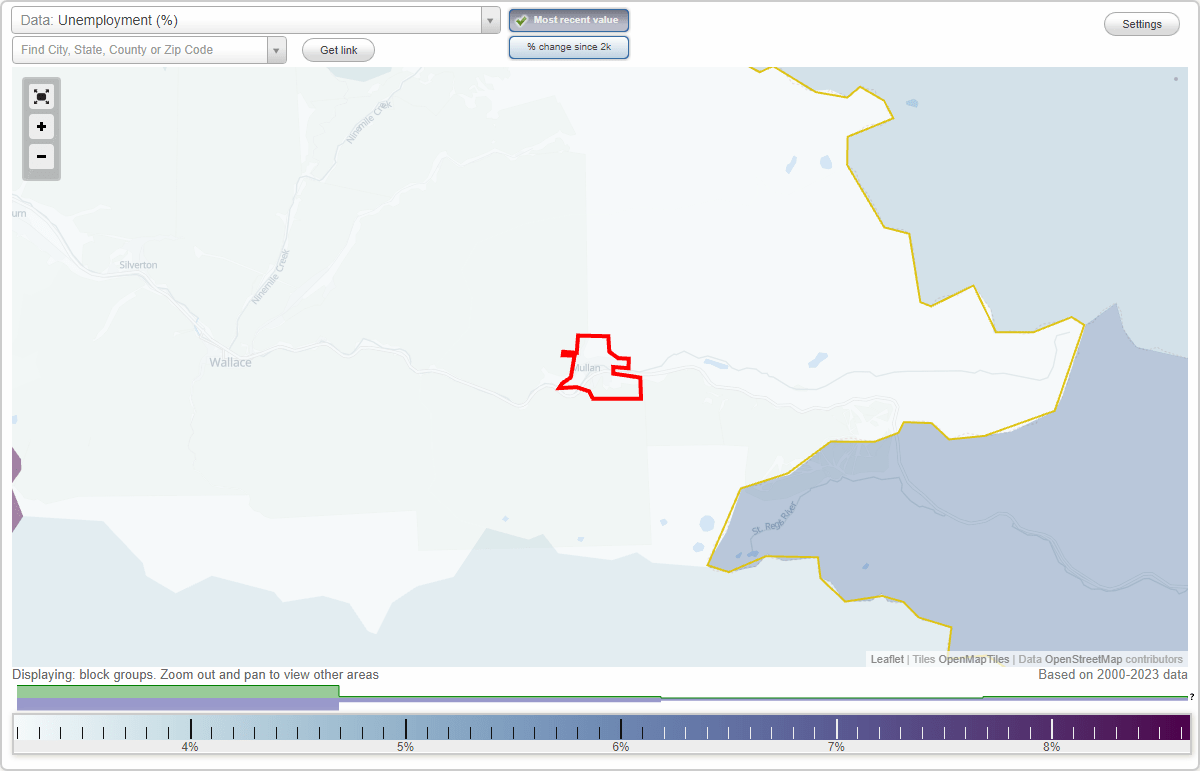Click the Wallace town label on map
1200x771 pixels.
[230, 362]
